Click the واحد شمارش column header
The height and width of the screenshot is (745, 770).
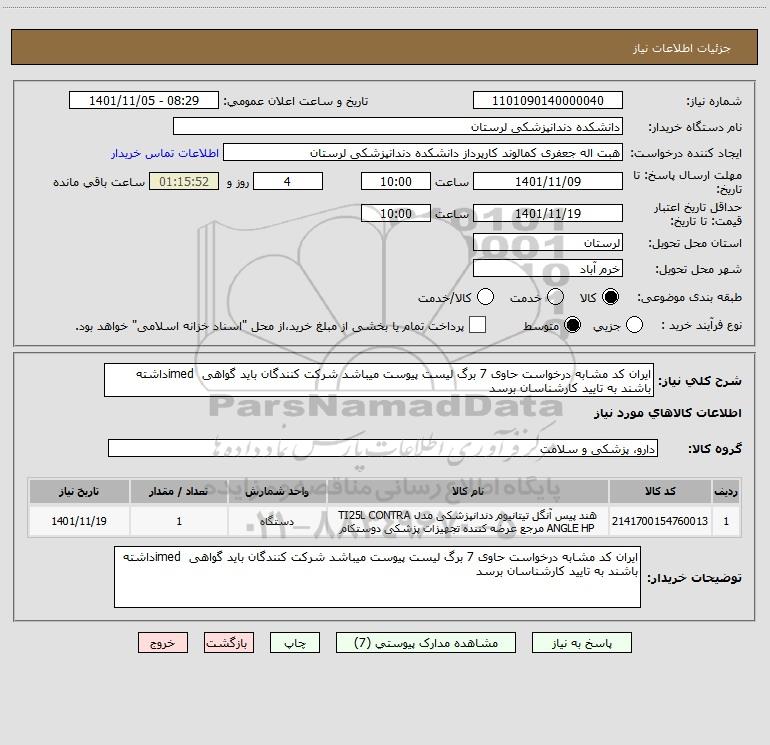(x=277, y=491)
